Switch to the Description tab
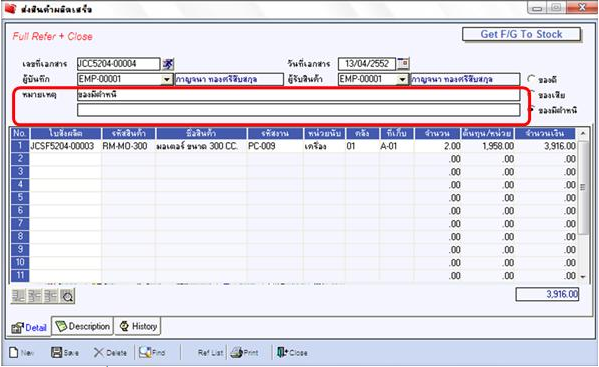This screenshot has width=599, height=367. [x=83, y=327]
